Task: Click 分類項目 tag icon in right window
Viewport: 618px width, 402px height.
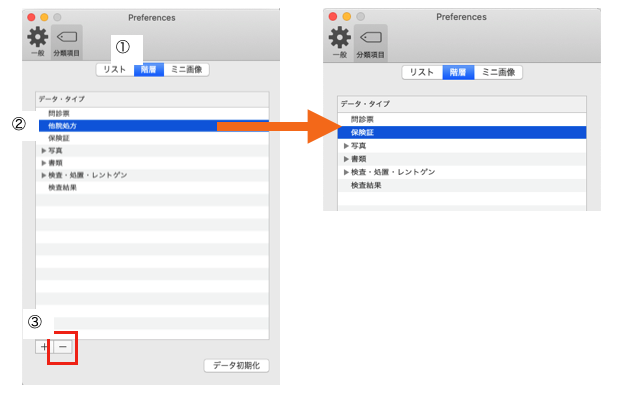Action: click(371, 42)
